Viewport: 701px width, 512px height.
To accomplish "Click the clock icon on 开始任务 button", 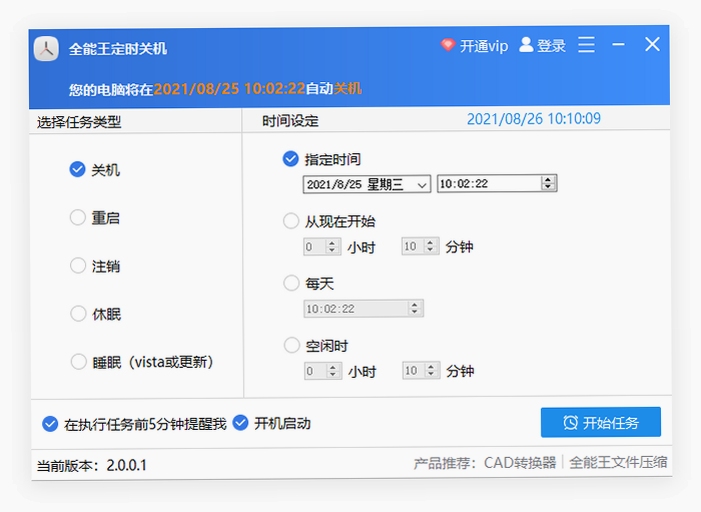I will [570, 423].
